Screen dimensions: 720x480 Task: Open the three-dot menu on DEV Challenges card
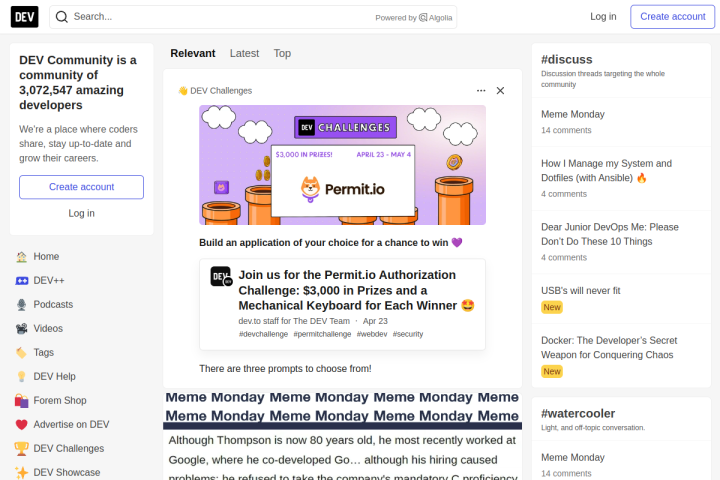coord(481,90)
